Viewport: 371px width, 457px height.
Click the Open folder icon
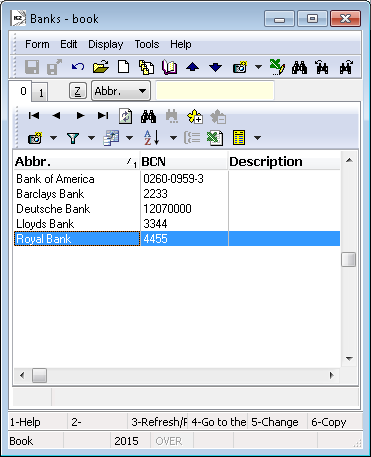[x=101, y=67]
